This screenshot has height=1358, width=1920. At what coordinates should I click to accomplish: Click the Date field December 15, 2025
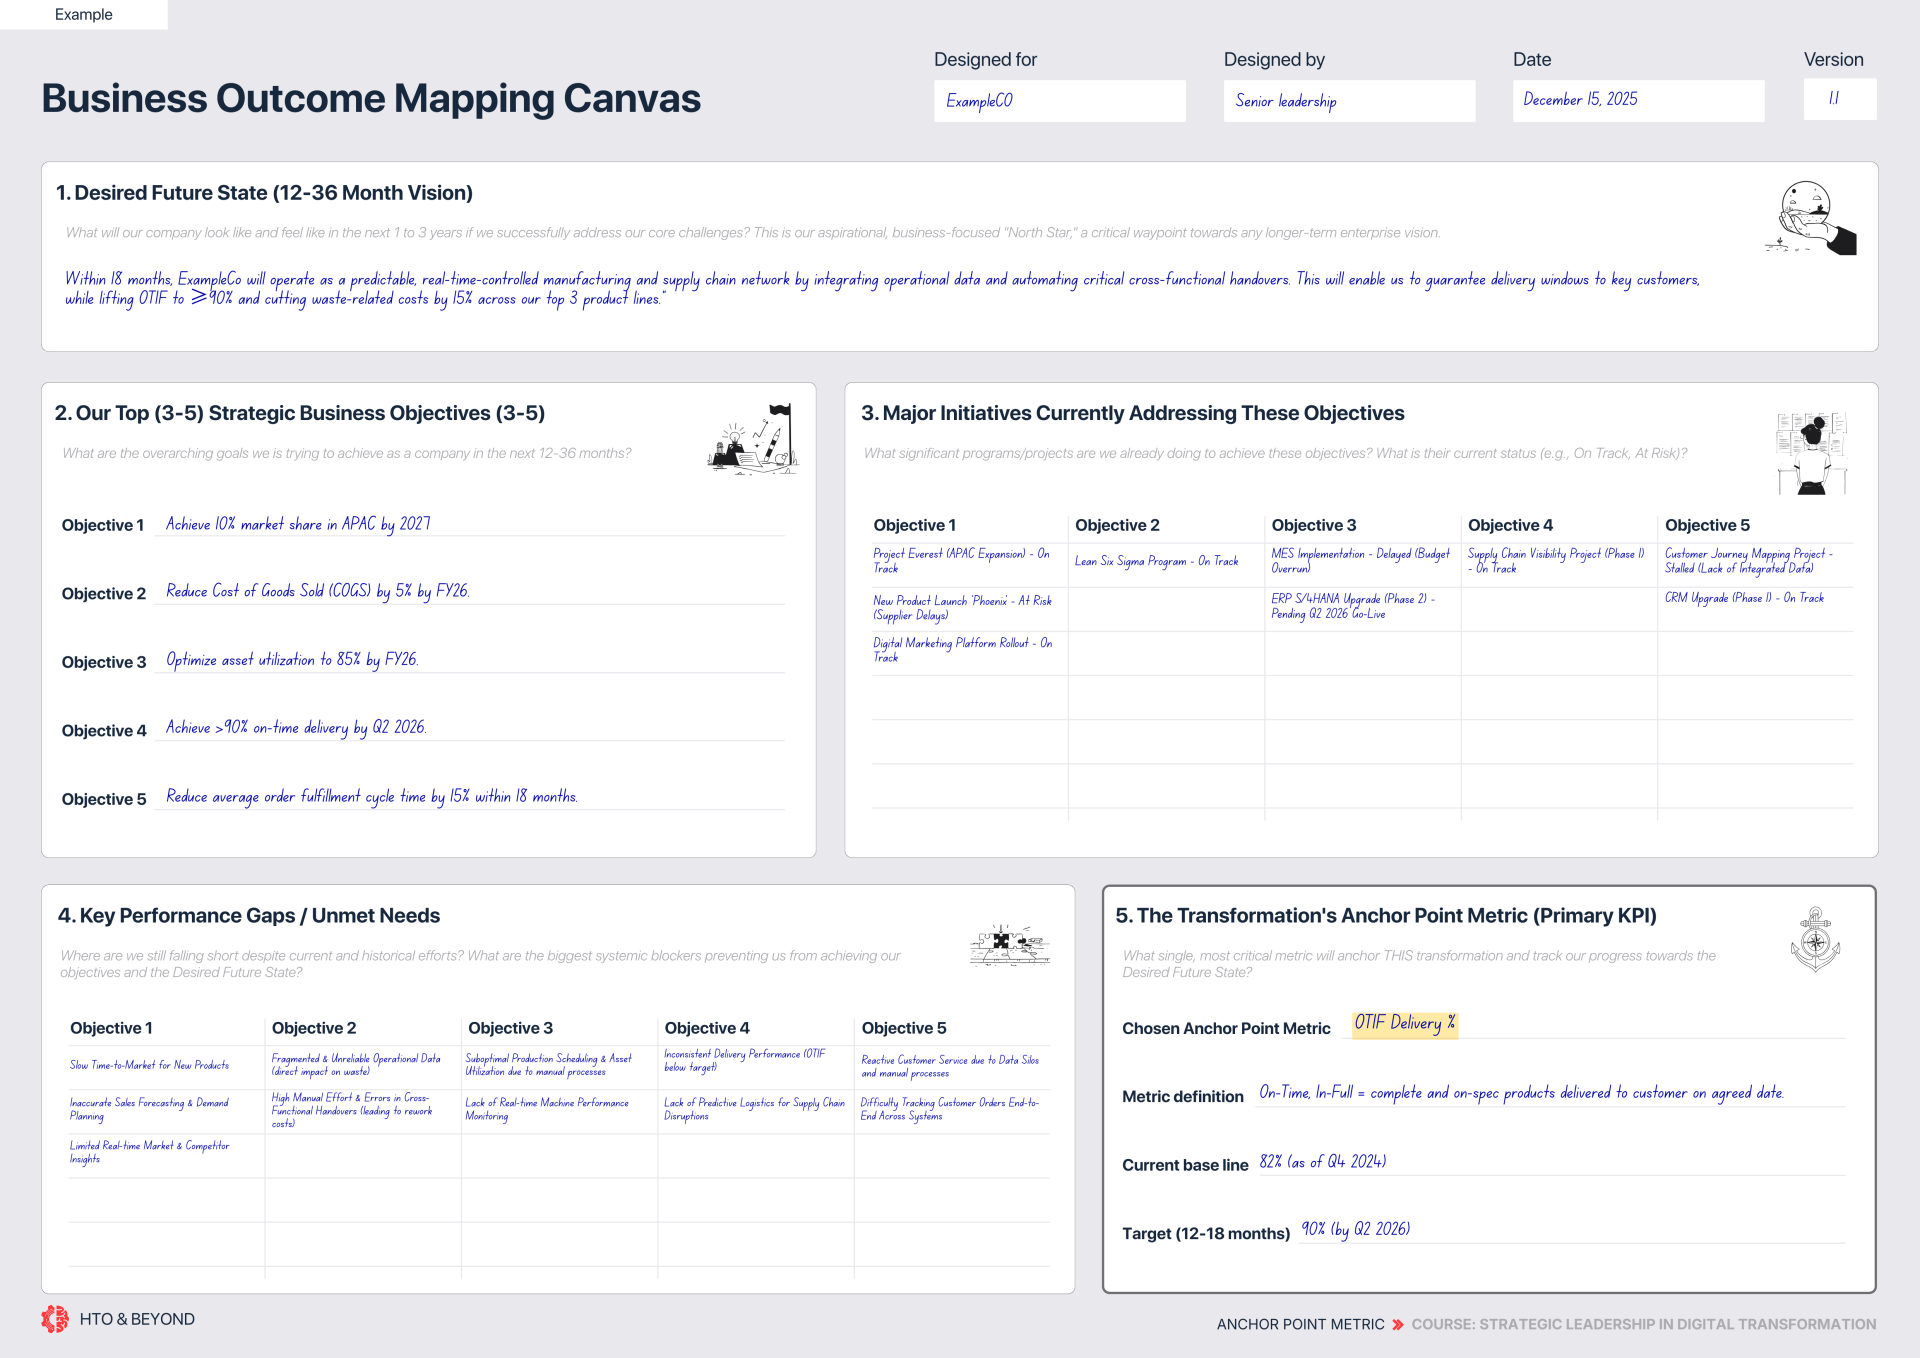coord(1637,100)
